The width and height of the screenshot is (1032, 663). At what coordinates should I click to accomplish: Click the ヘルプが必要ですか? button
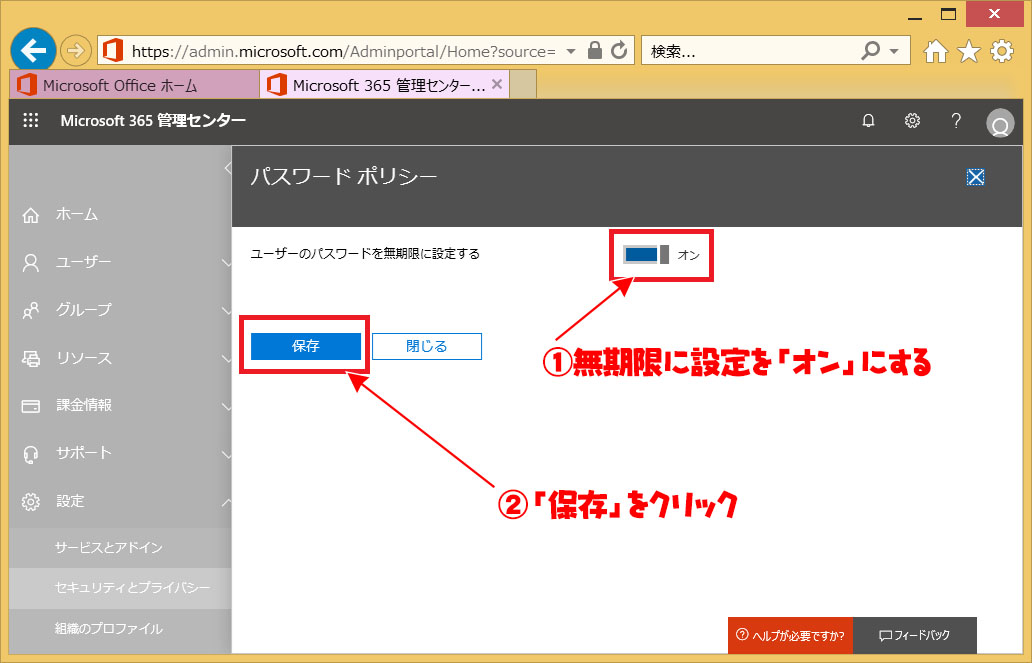point(790,635)
